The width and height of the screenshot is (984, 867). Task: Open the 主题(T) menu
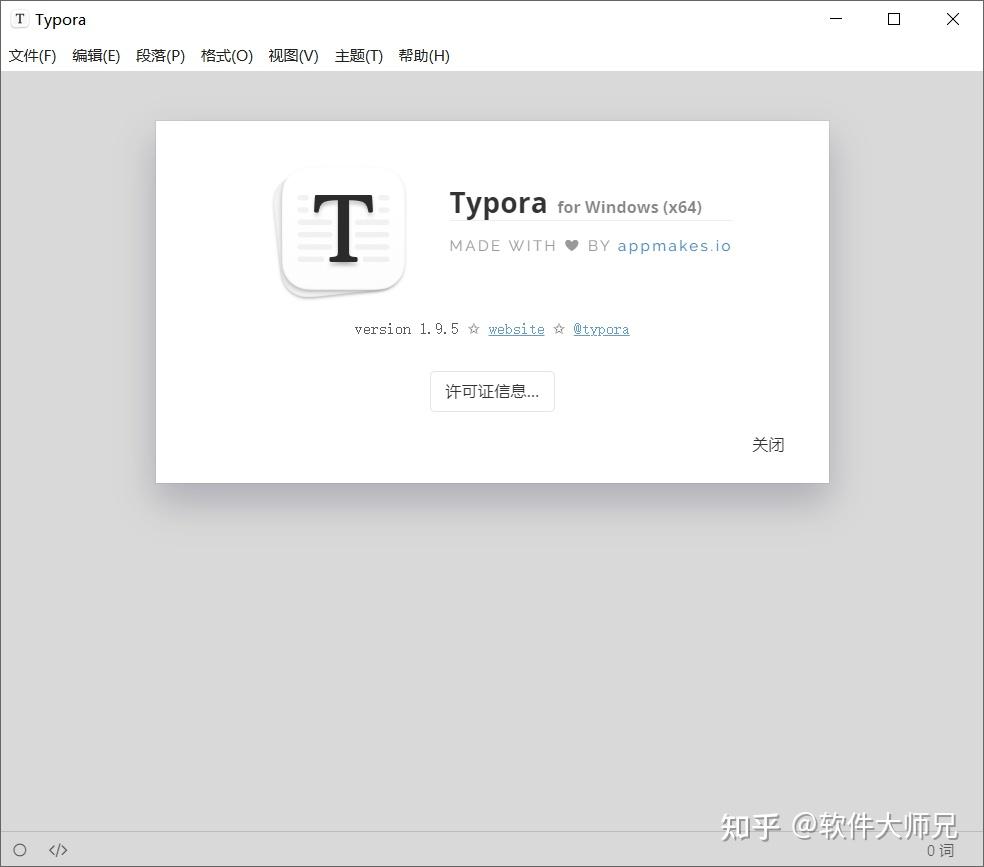coord(358,56)
